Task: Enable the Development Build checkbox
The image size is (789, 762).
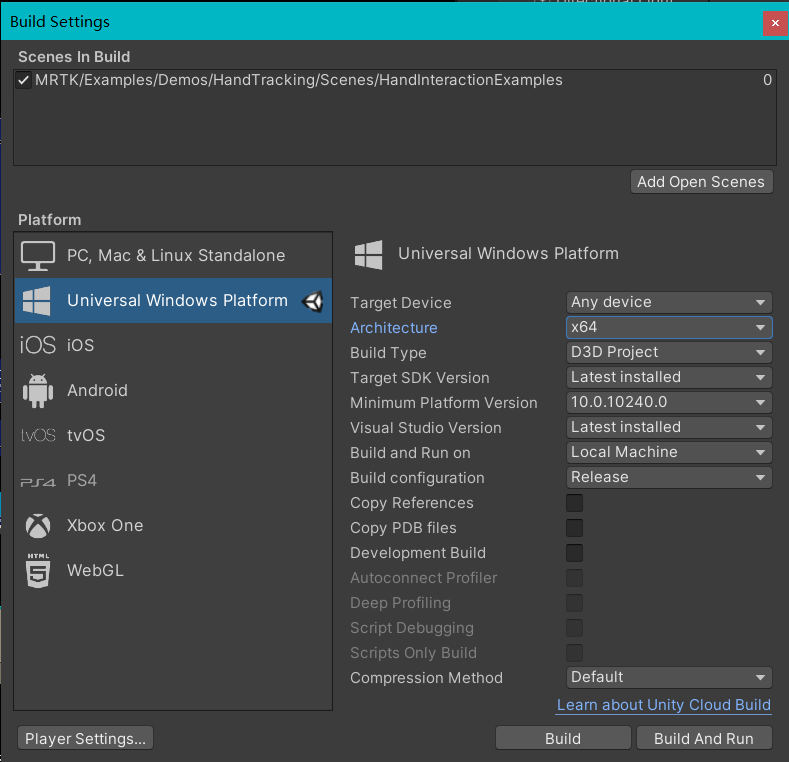Action: [x=575, y=553]
